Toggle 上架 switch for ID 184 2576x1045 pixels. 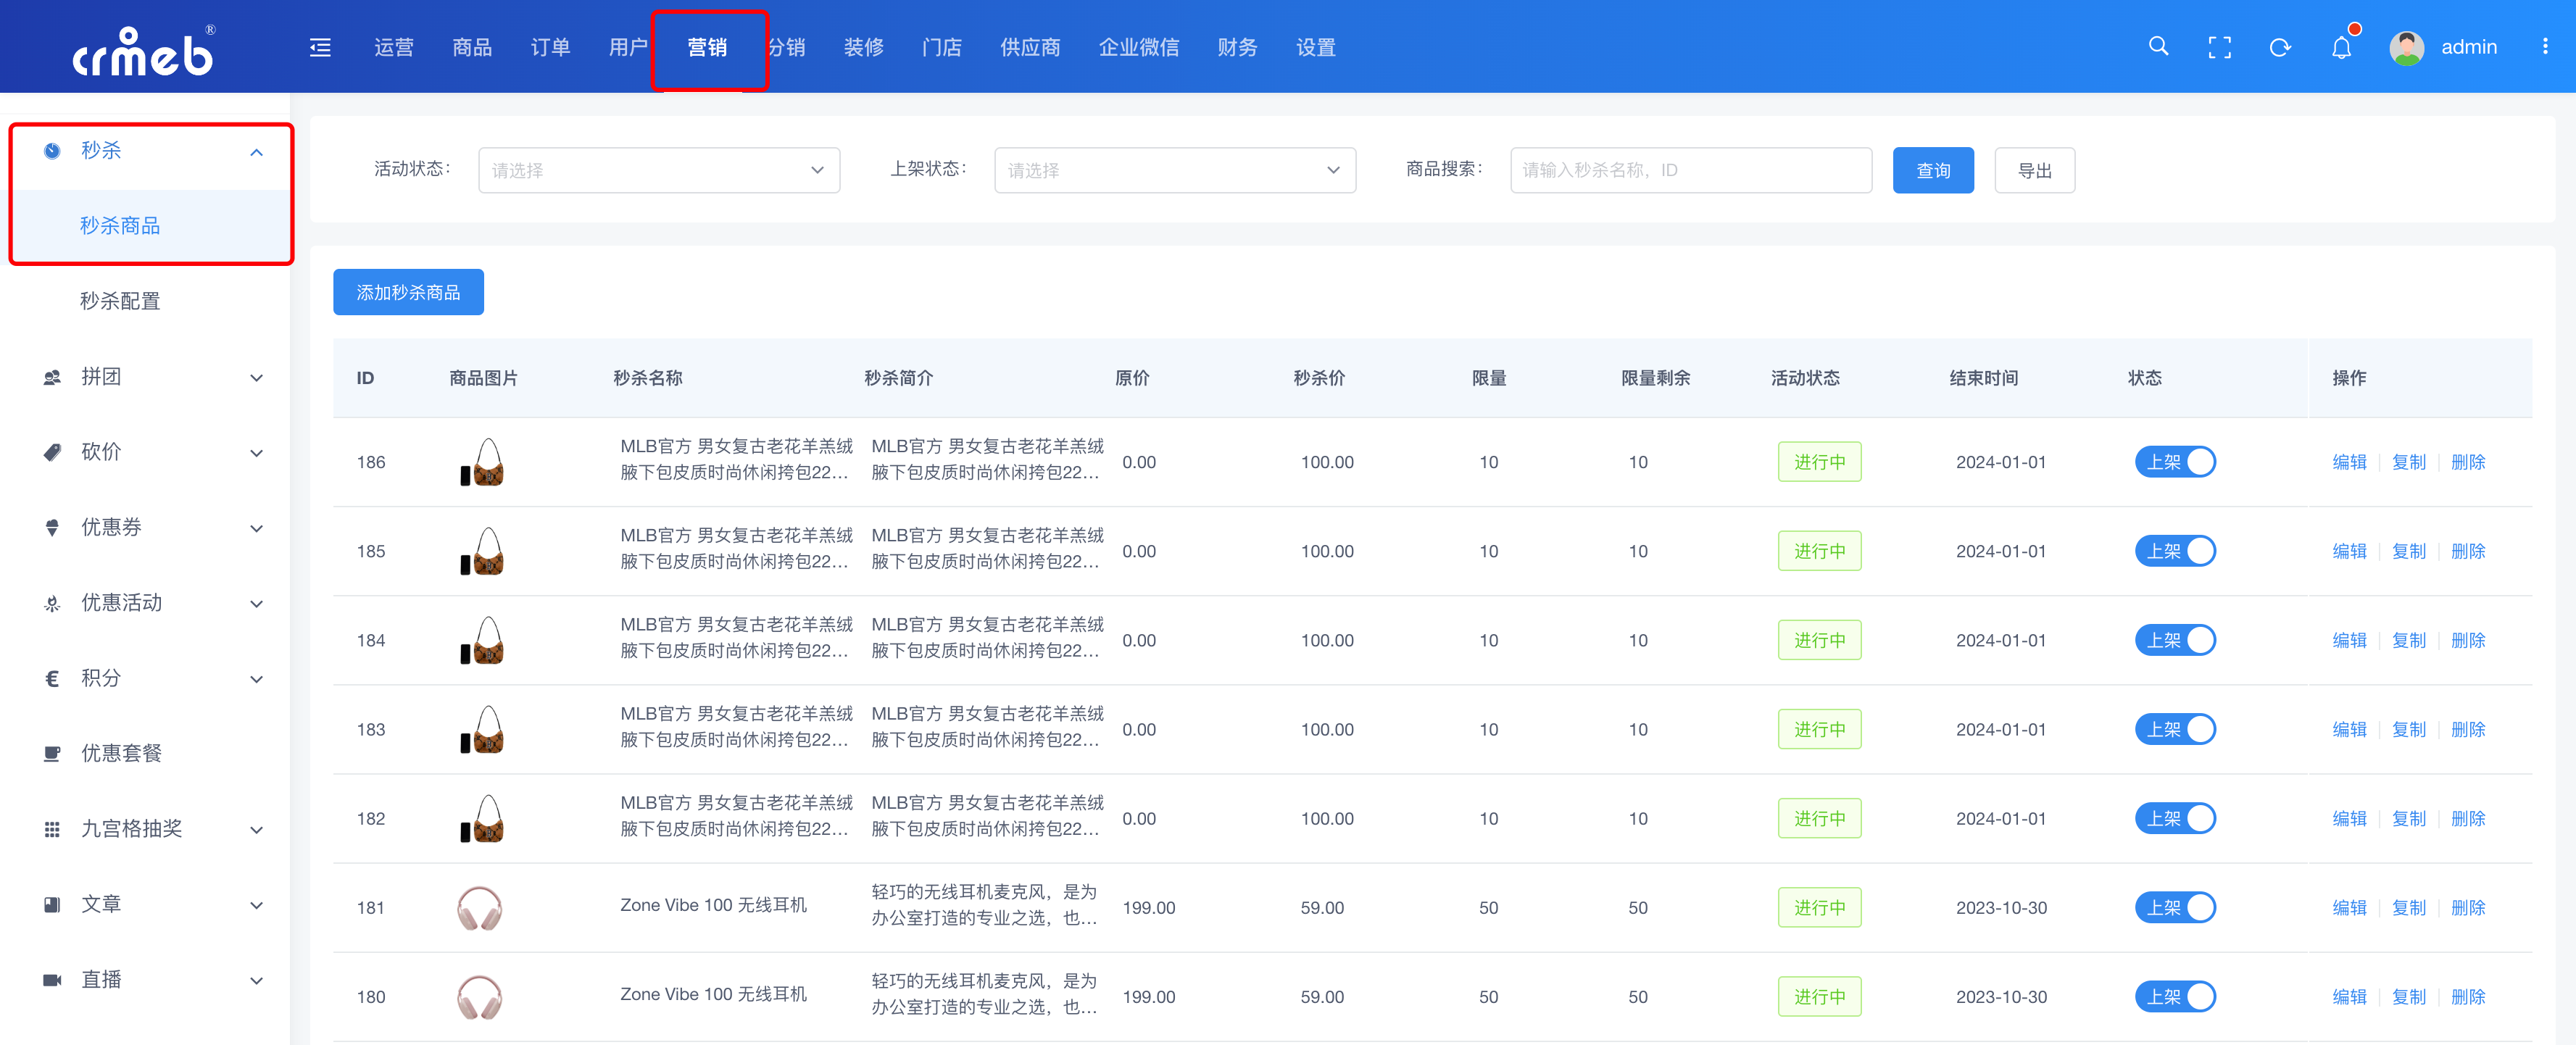[2175, 640]
